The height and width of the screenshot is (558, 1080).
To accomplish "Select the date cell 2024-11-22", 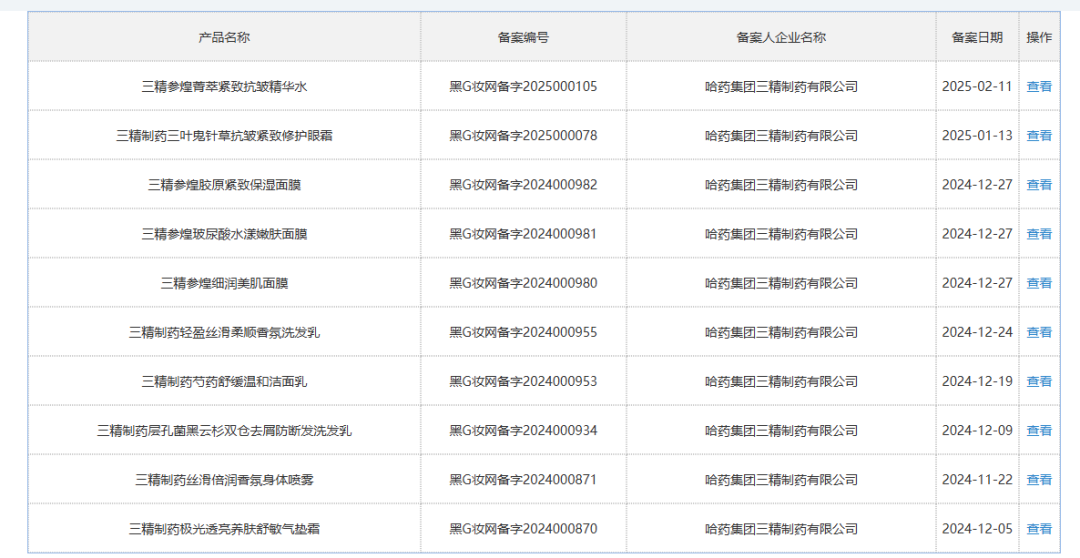I will 977,480.
